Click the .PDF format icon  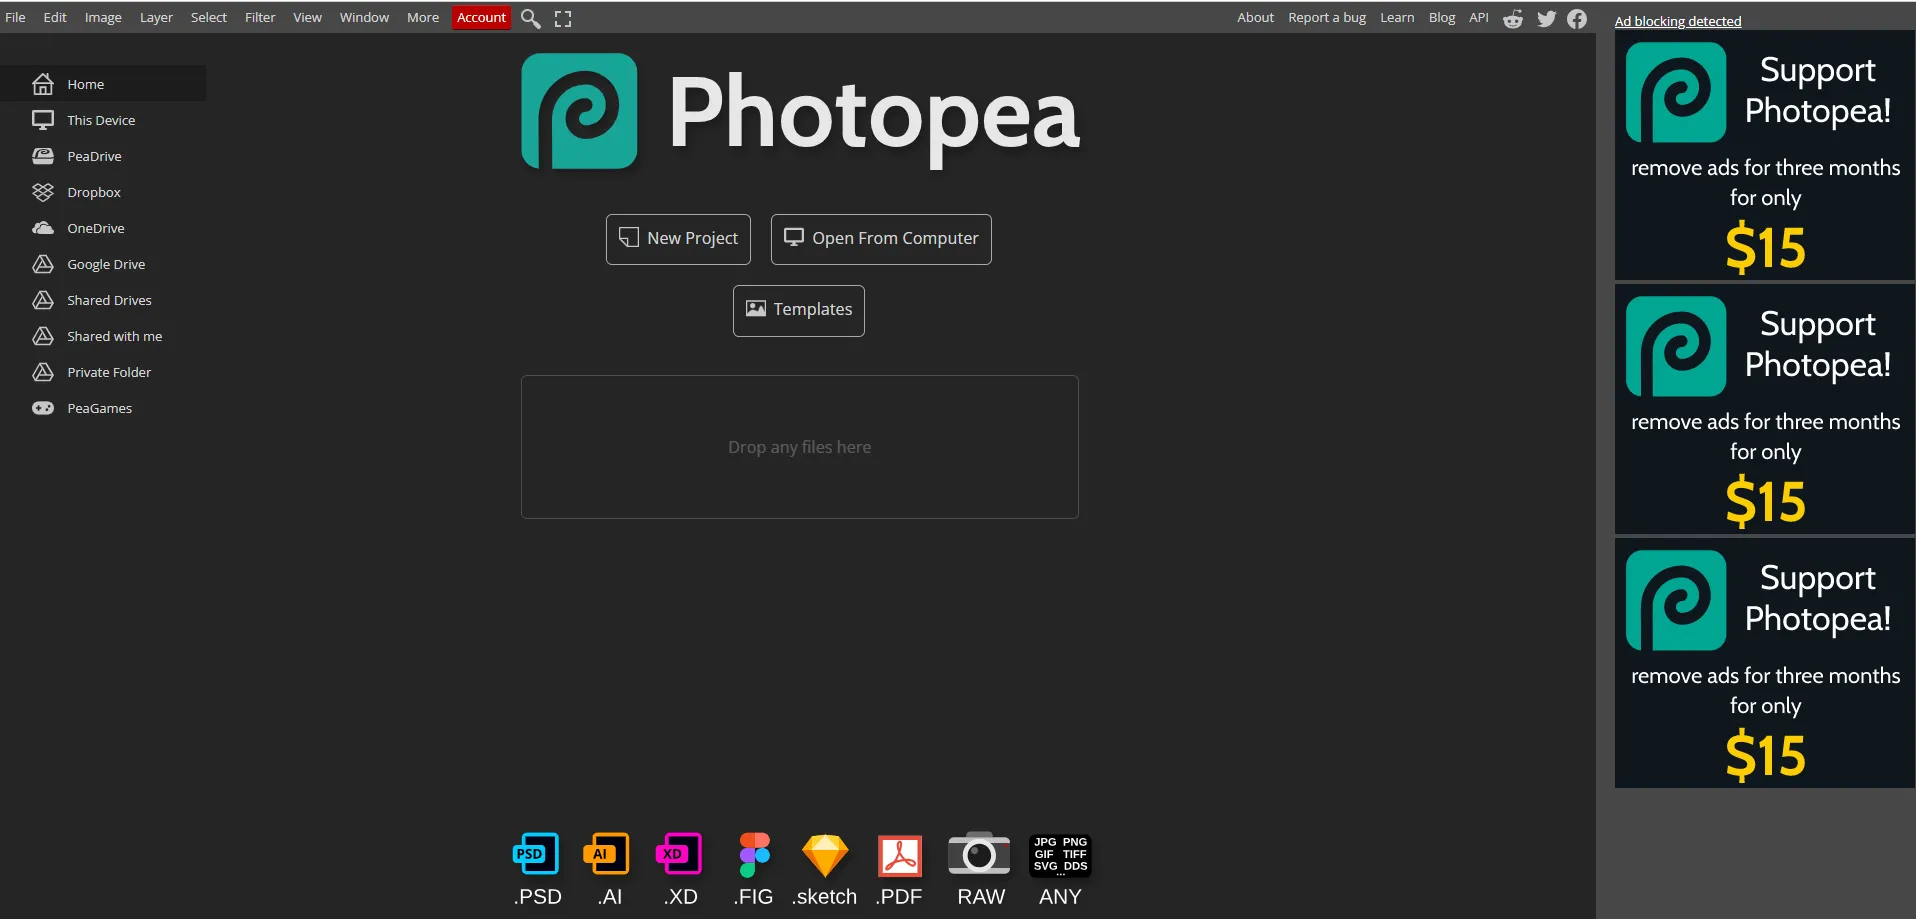pos(900,856)
